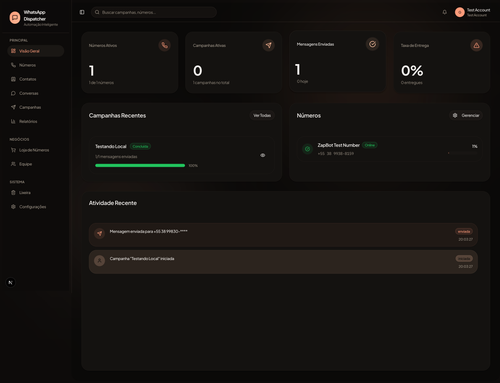Viewport: 500px width, 383px height.
Task: Click the 100% progress label
Action: click(x=193, y=166)
